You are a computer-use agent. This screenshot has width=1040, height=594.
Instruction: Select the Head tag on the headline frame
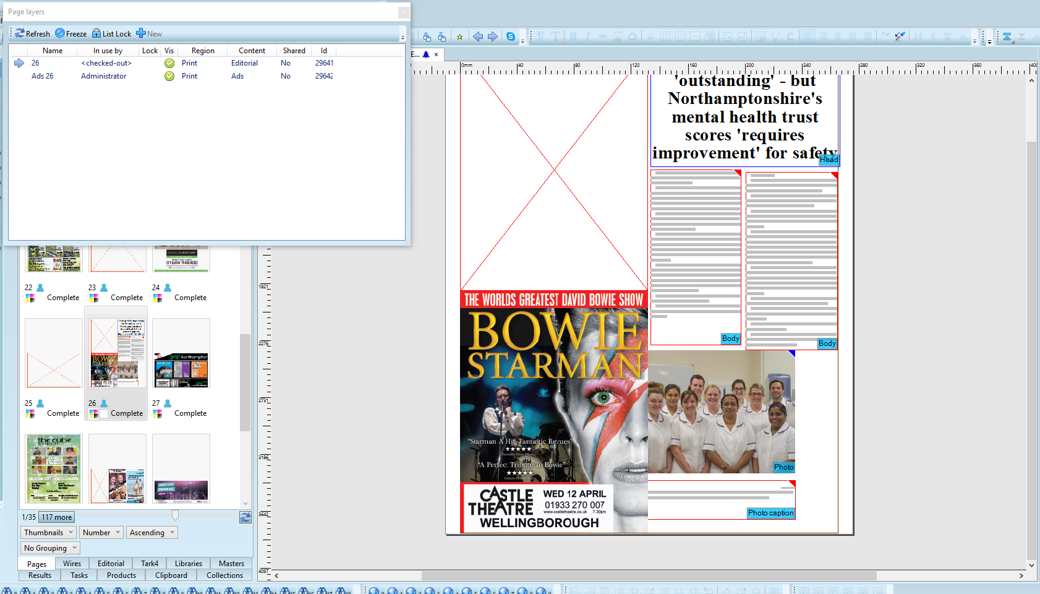point(829,159)
